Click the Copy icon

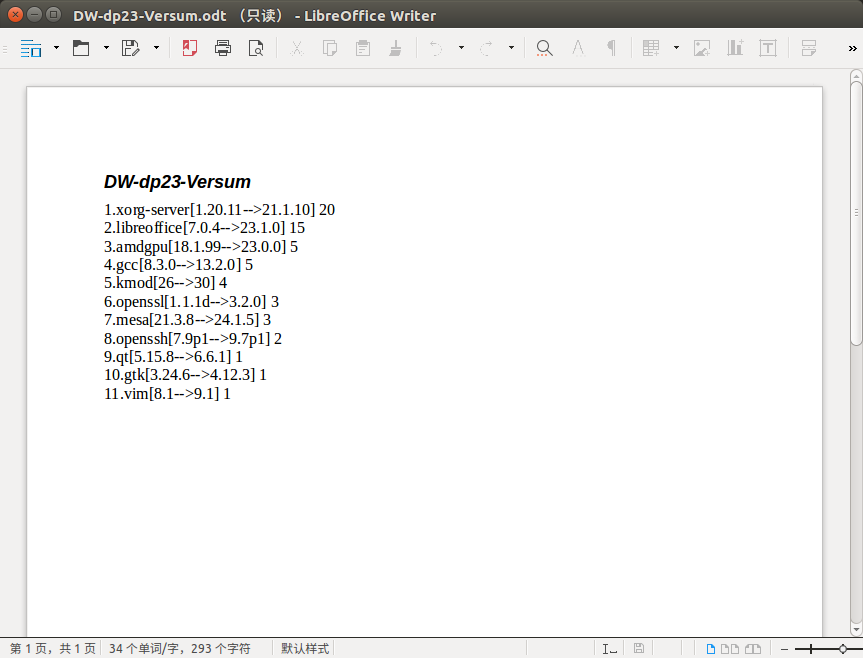point(330,48)
